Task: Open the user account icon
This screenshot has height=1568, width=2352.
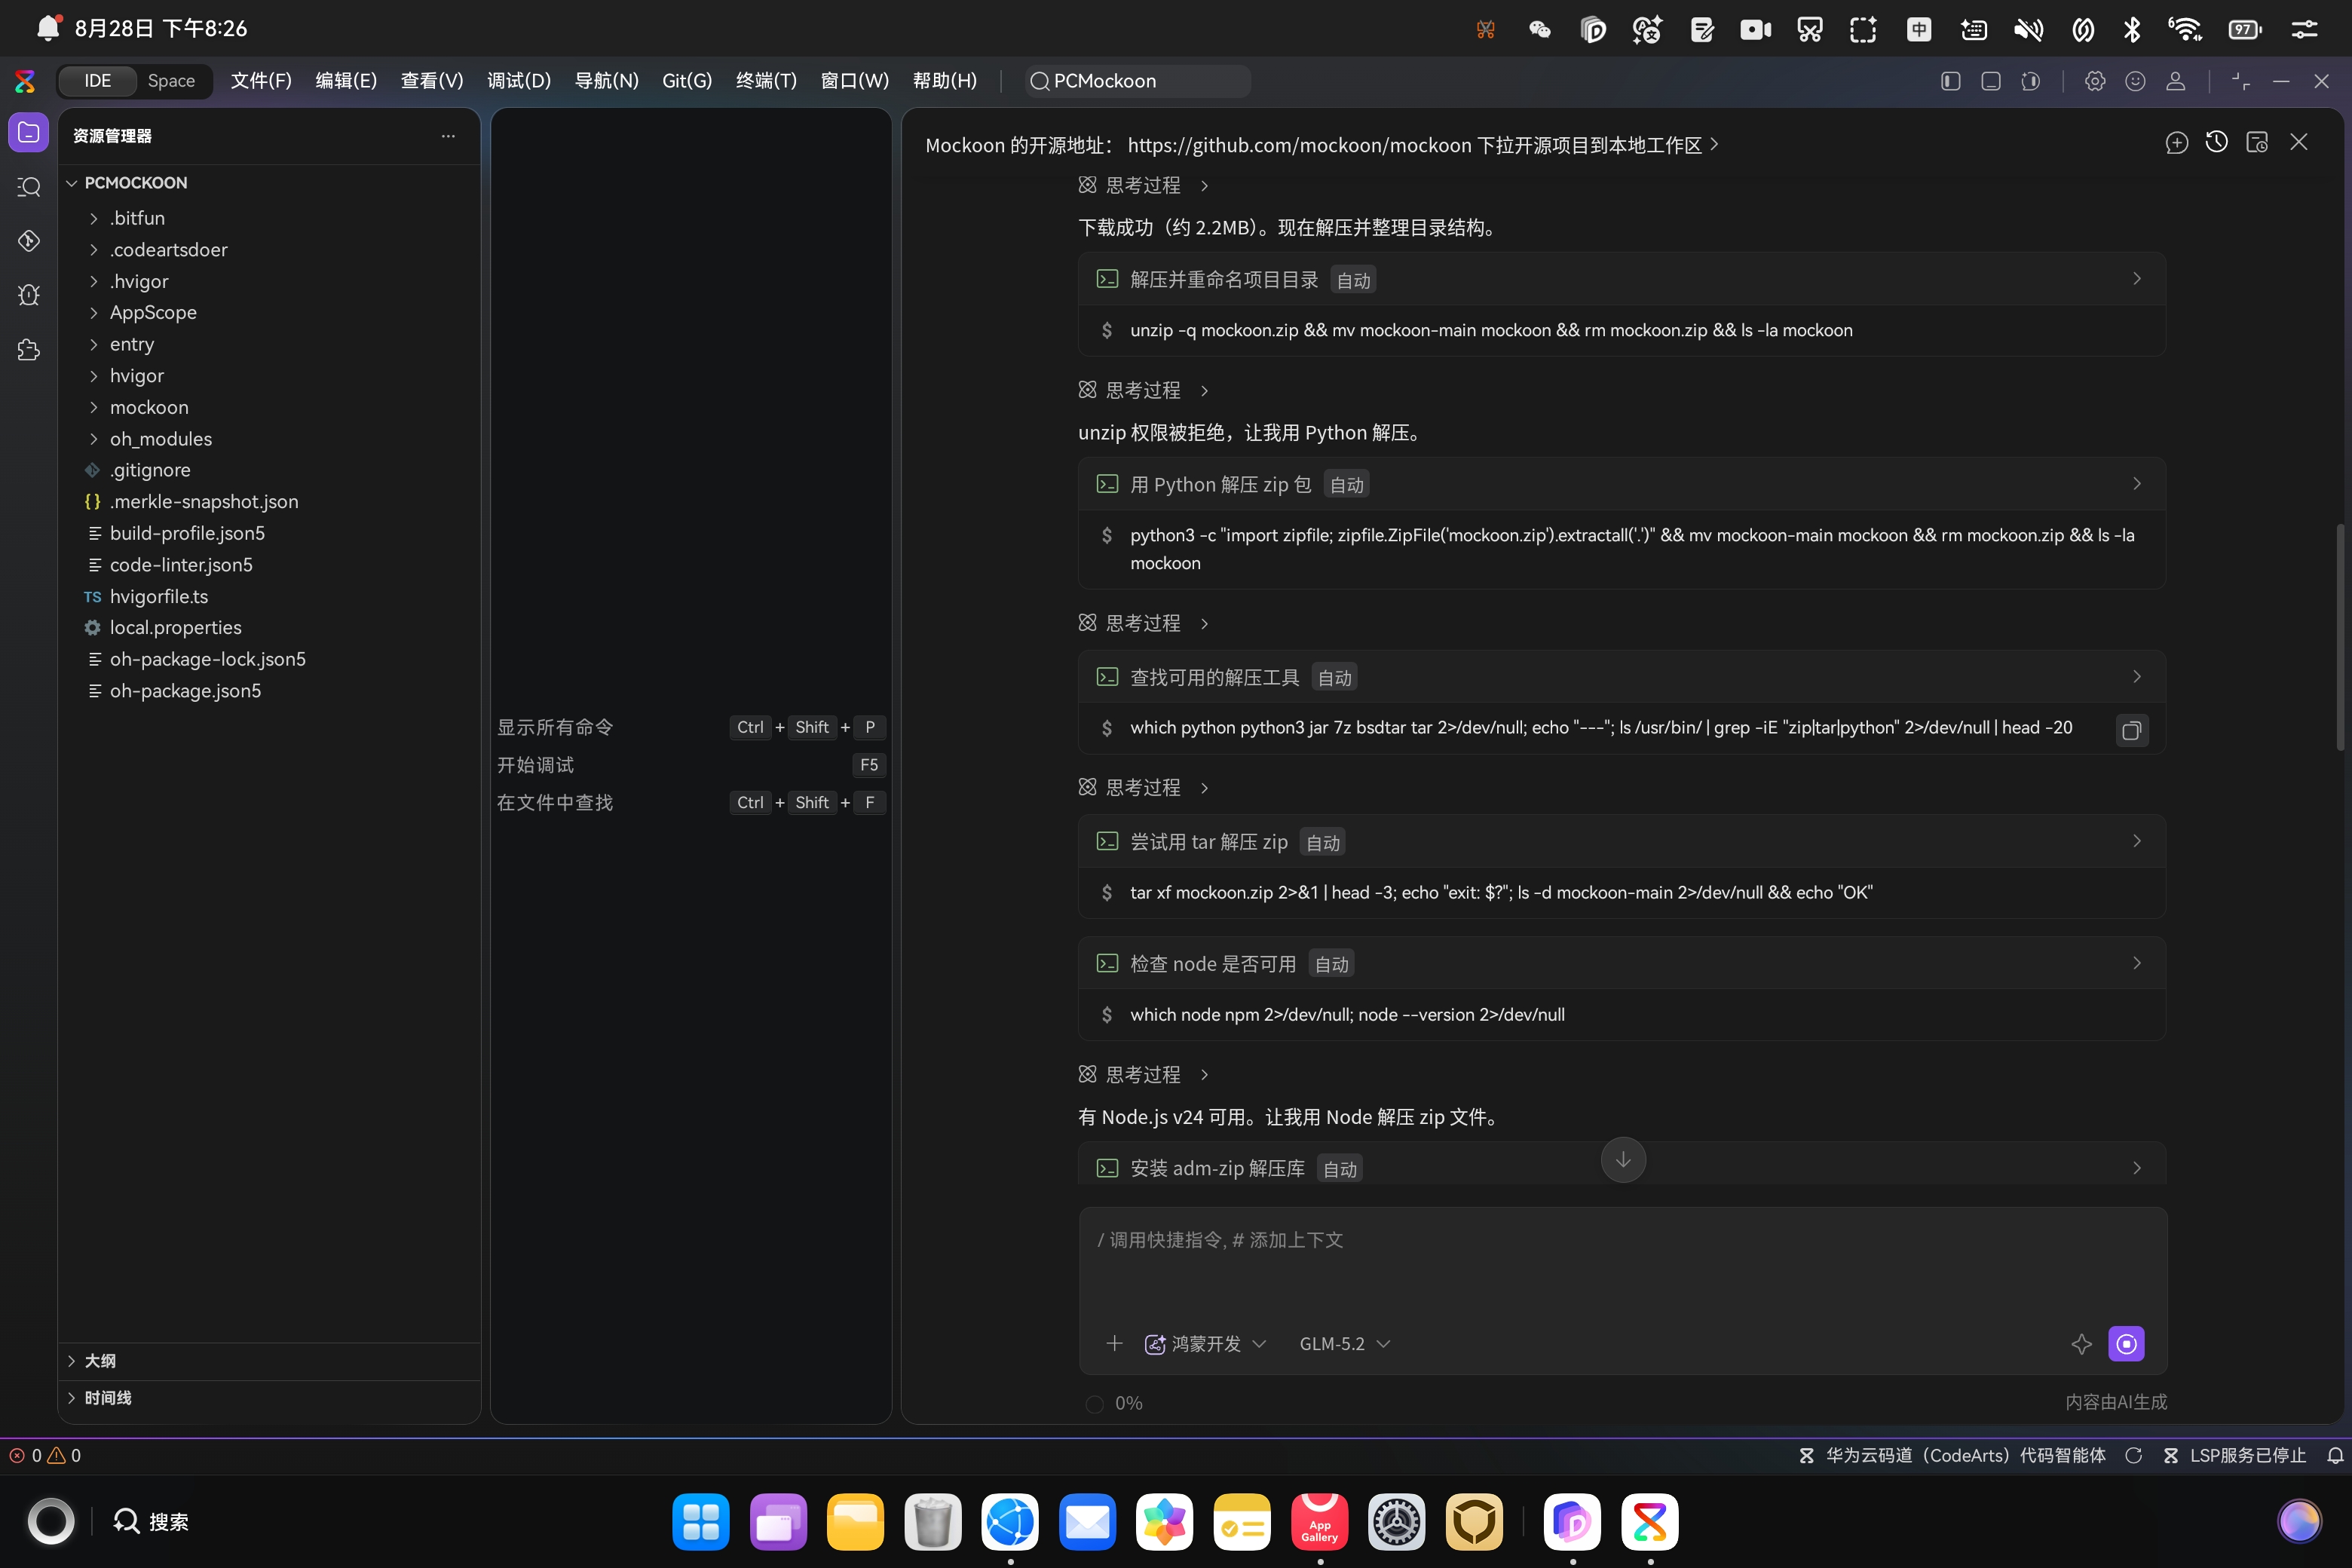Action: tap(2175, 81)
